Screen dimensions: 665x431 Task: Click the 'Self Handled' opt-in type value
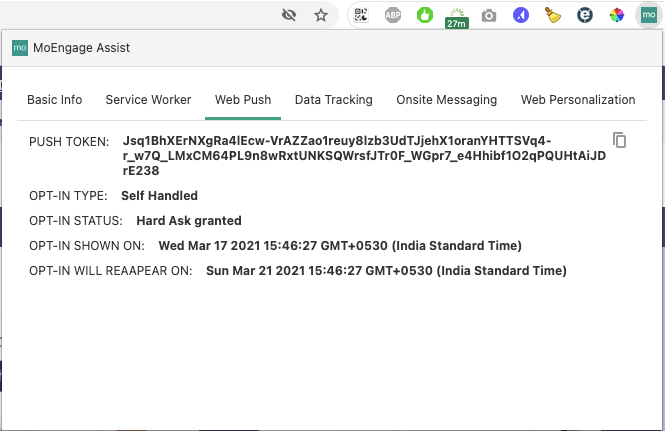pos(159,196)
